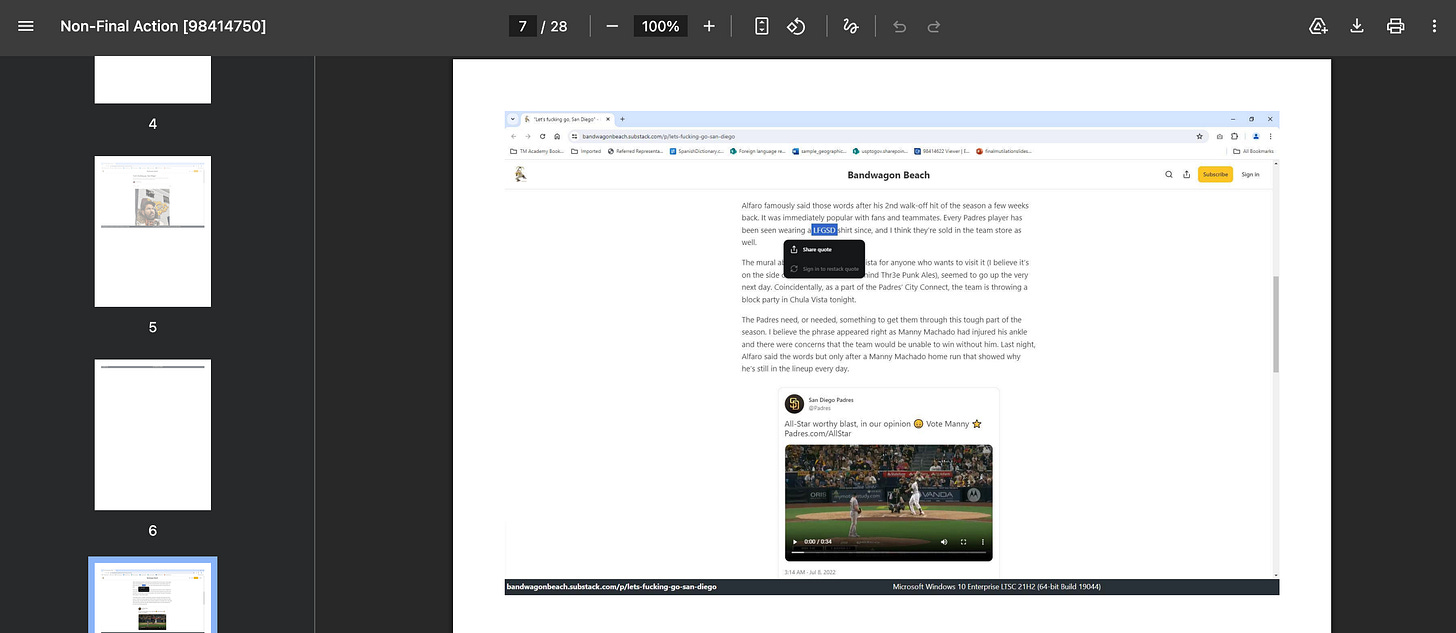Open the 'sample_geographic...' bookmark

click(820, 151)
